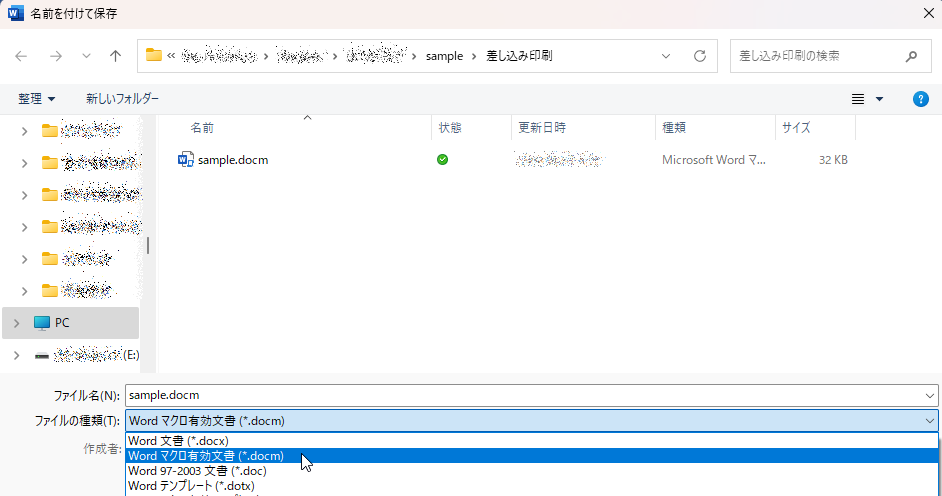Viewport: 942px width, 496px height.
Task: Choose Word 97-2003 文書 (*.doc)
Action: coord(532,471)
